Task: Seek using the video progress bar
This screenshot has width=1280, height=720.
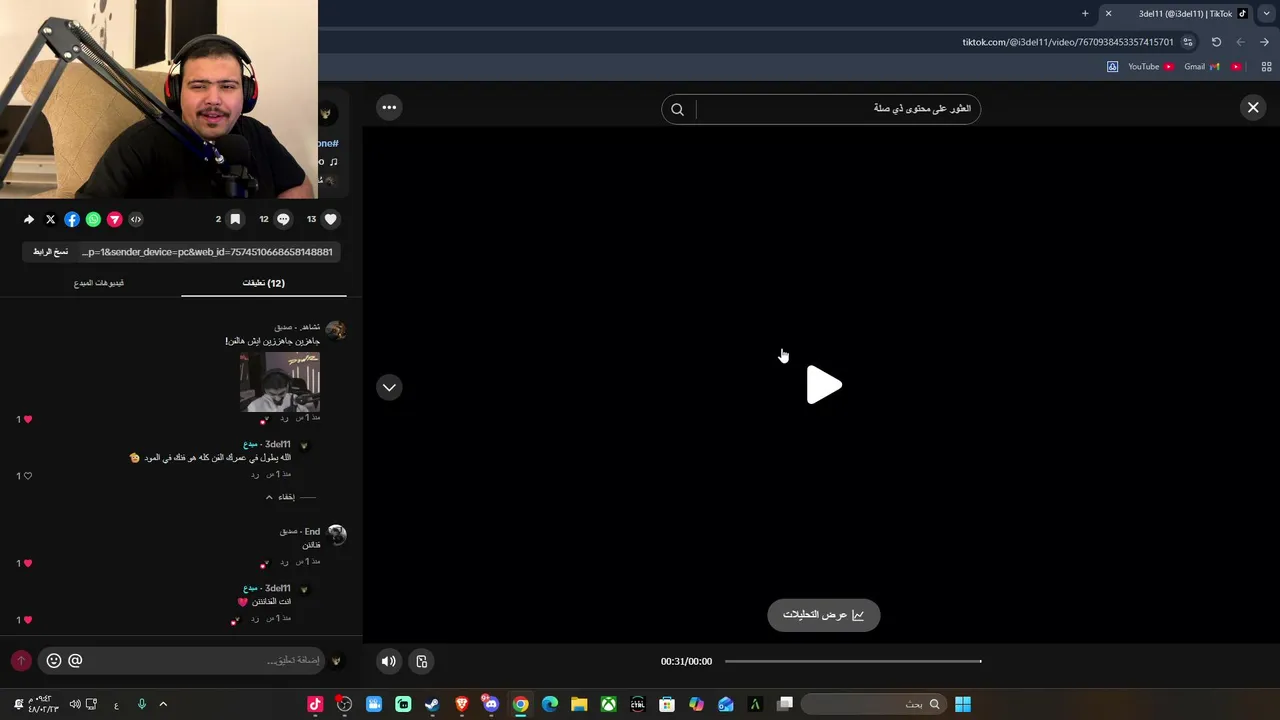Action: tap(853, 661)
